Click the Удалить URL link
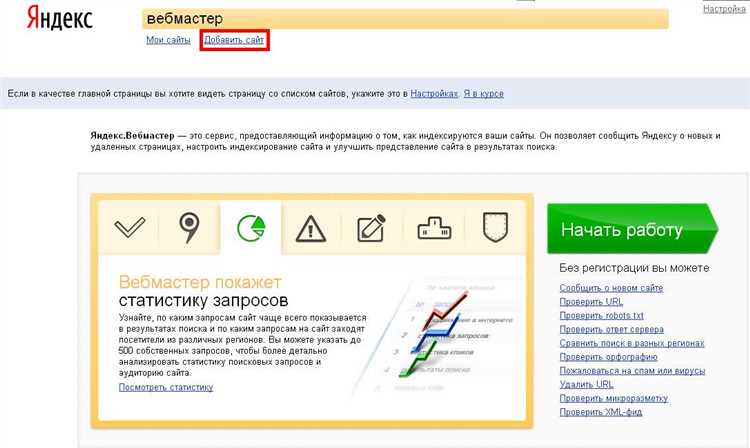This screenshot has width=750, height=448. [x=586, y=384]
